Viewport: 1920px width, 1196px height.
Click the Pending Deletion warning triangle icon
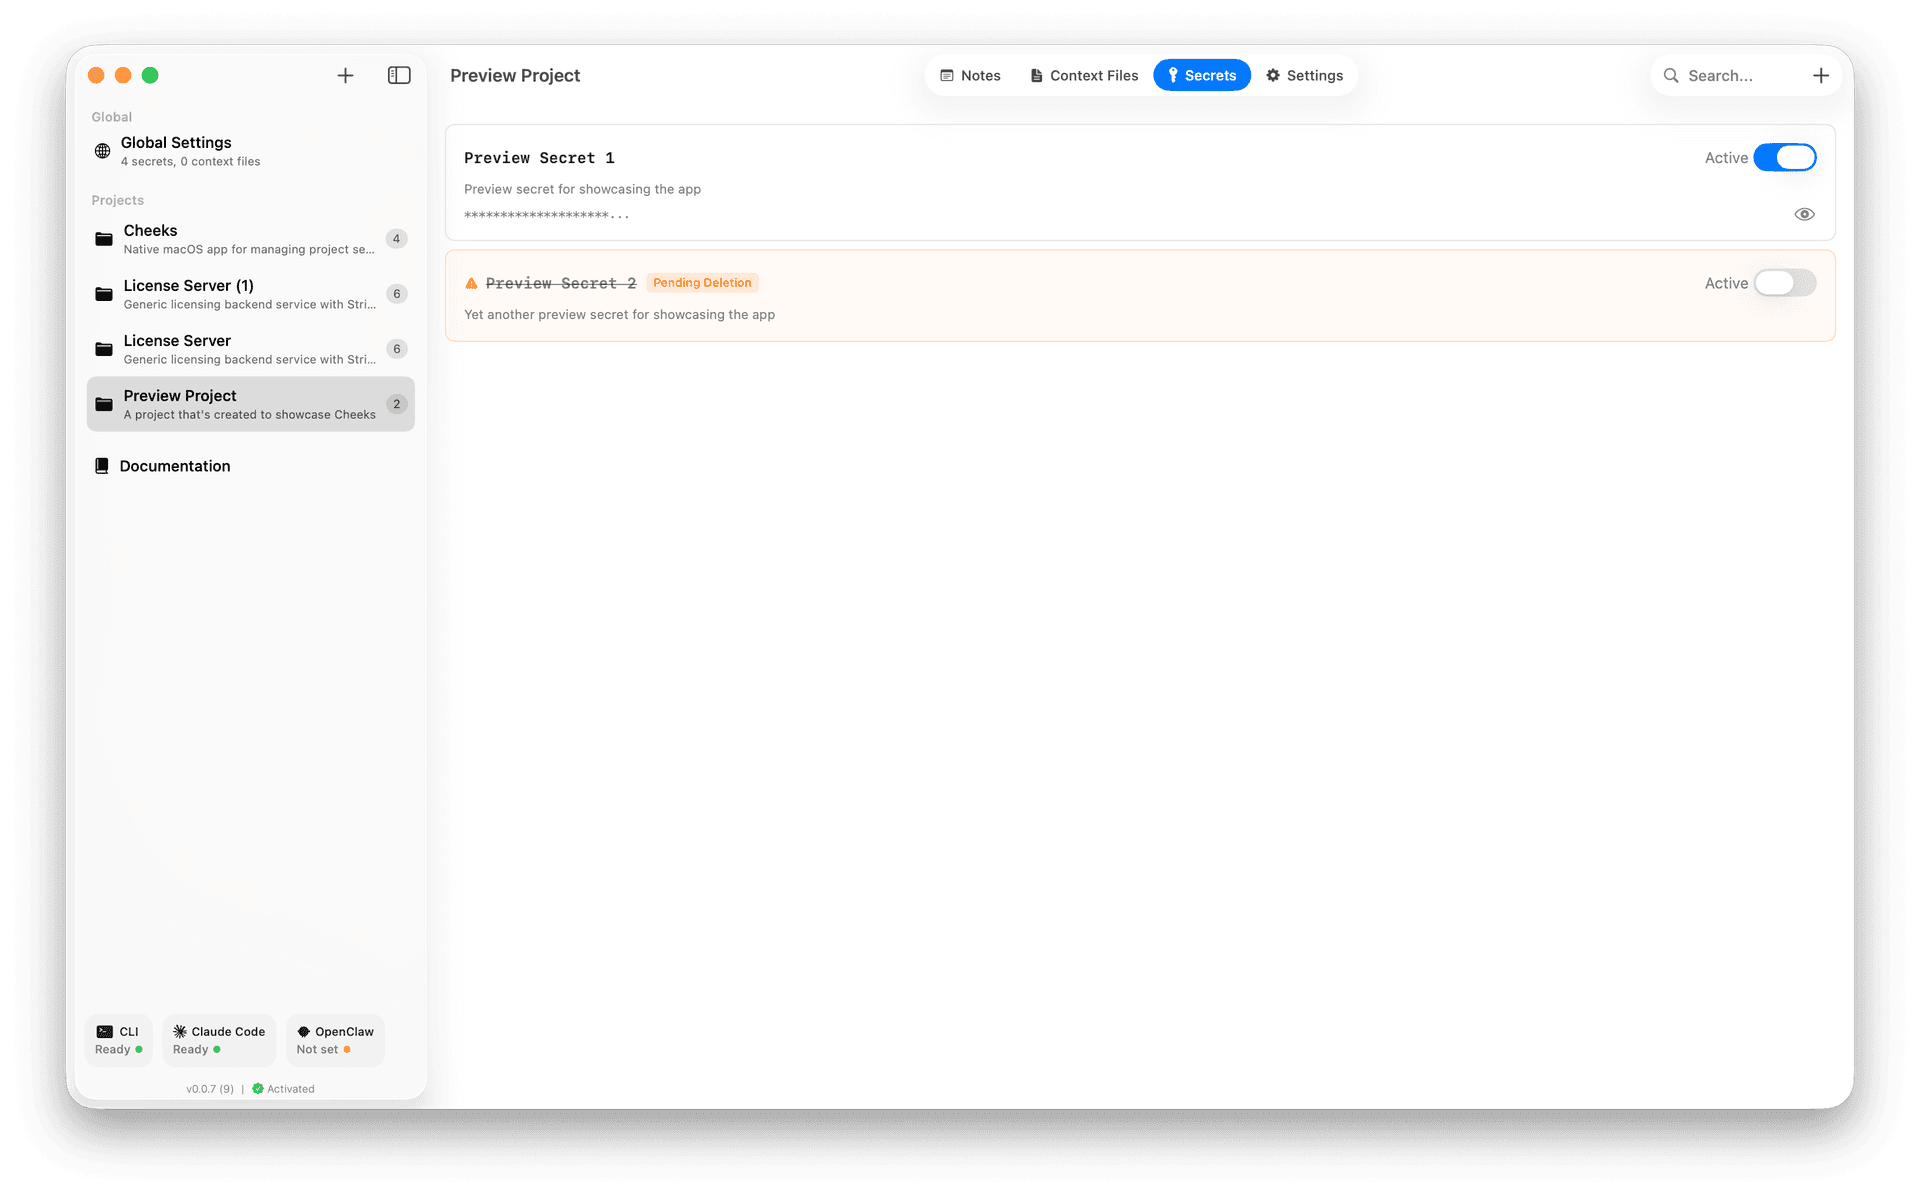471,283
